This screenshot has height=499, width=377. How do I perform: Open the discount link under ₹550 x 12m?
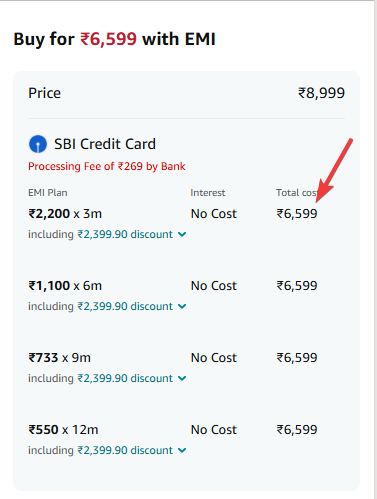(125, 450)
